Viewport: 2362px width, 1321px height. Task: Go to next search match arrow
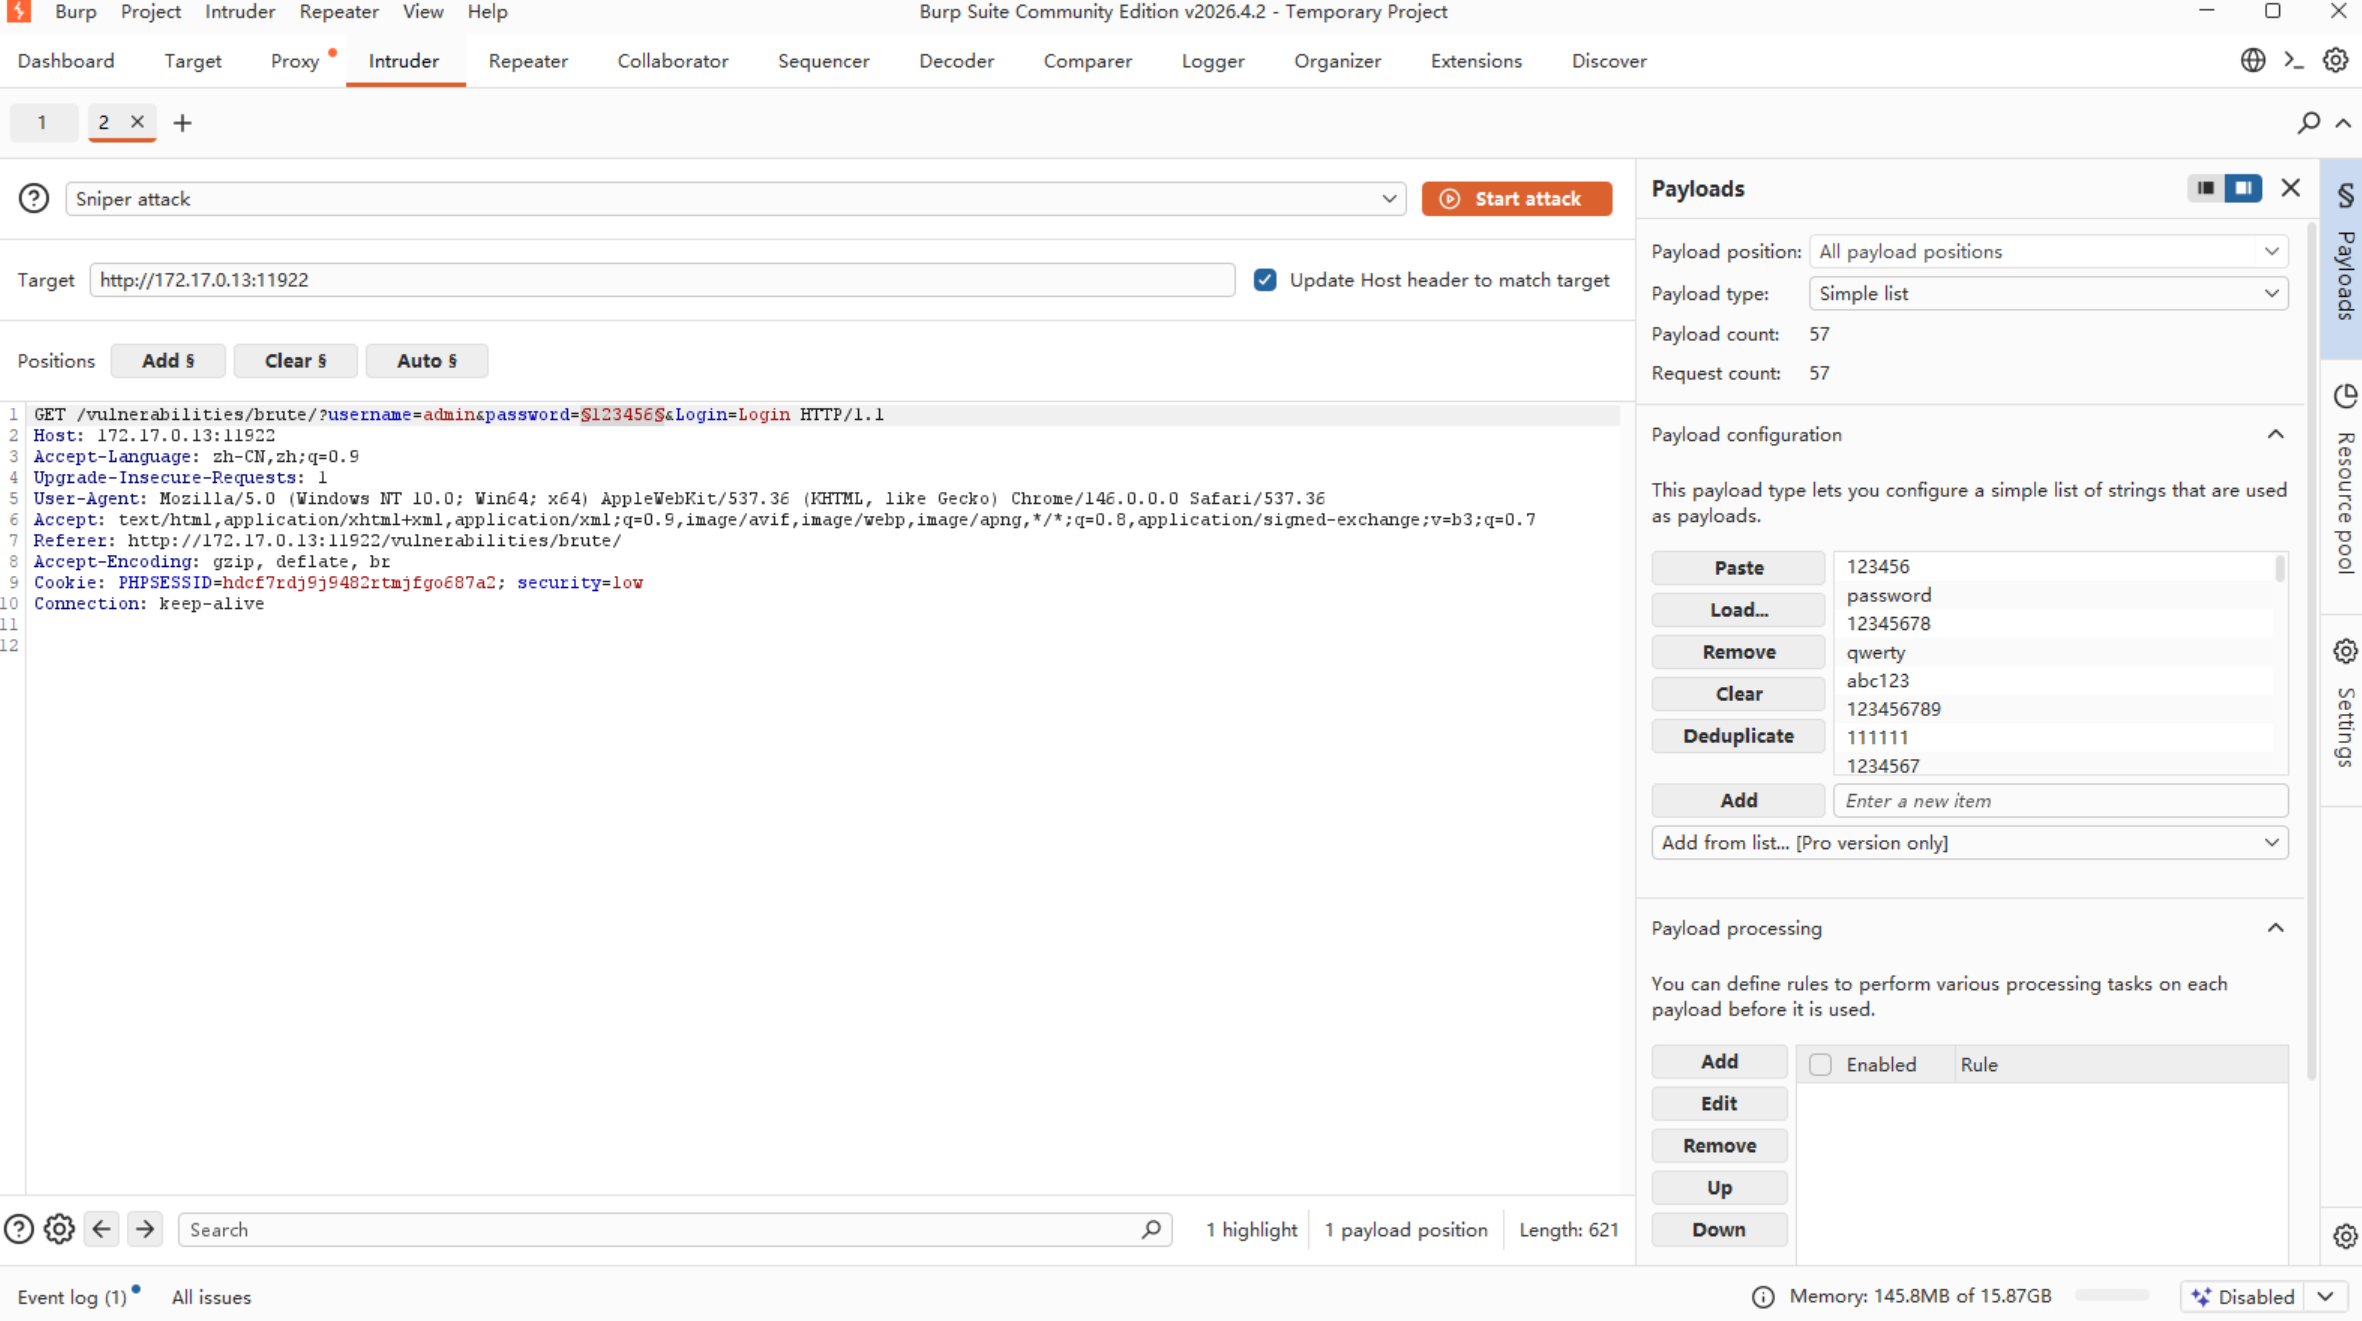(x=145, y=1229)
